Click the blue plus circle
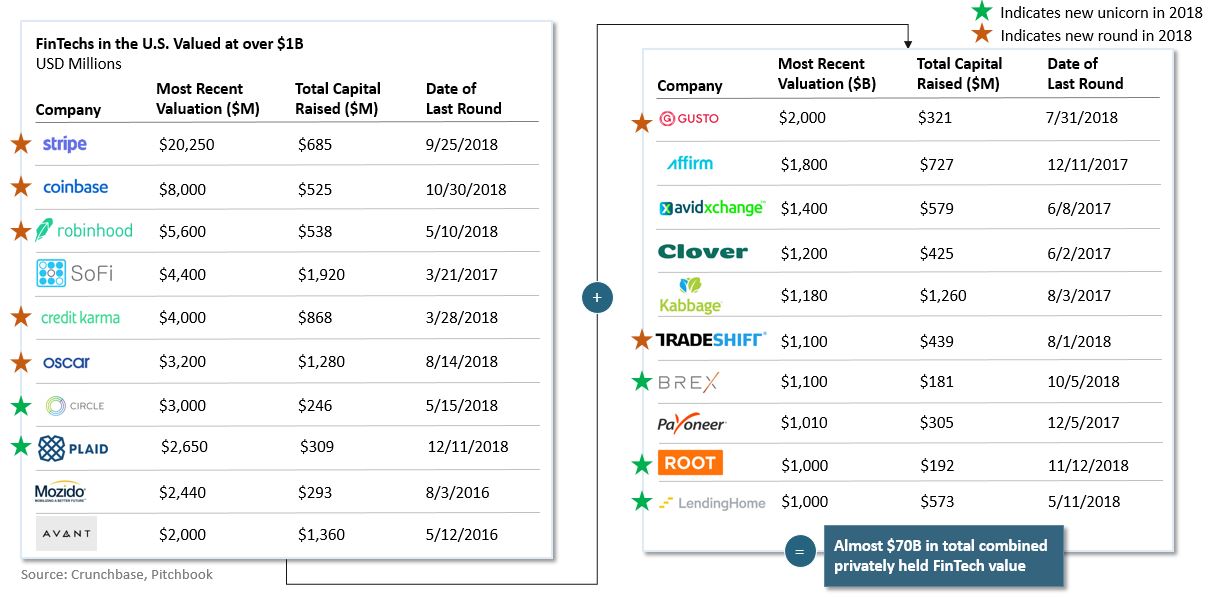This screenshot has height=597, width=1212. (597, 297)
